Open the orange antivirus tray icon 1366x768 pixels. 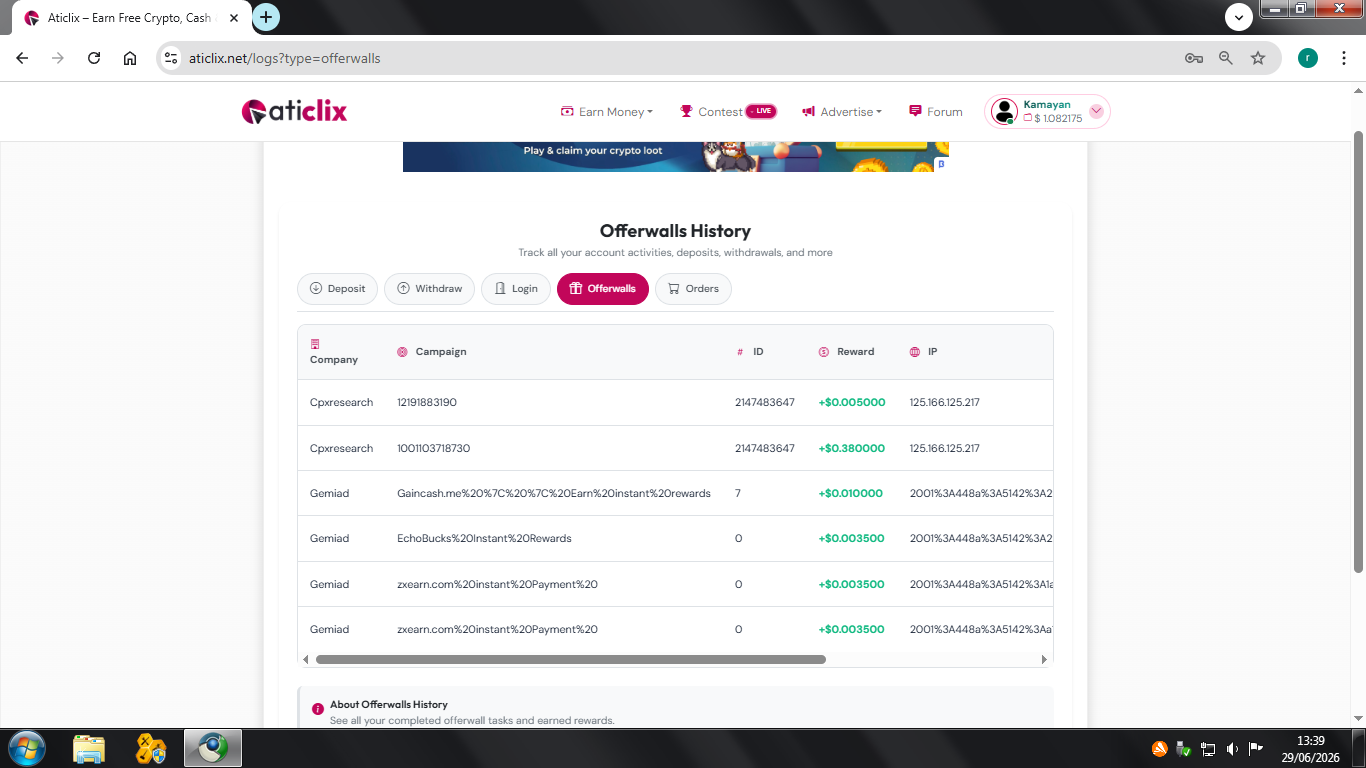pos(1160,748)
